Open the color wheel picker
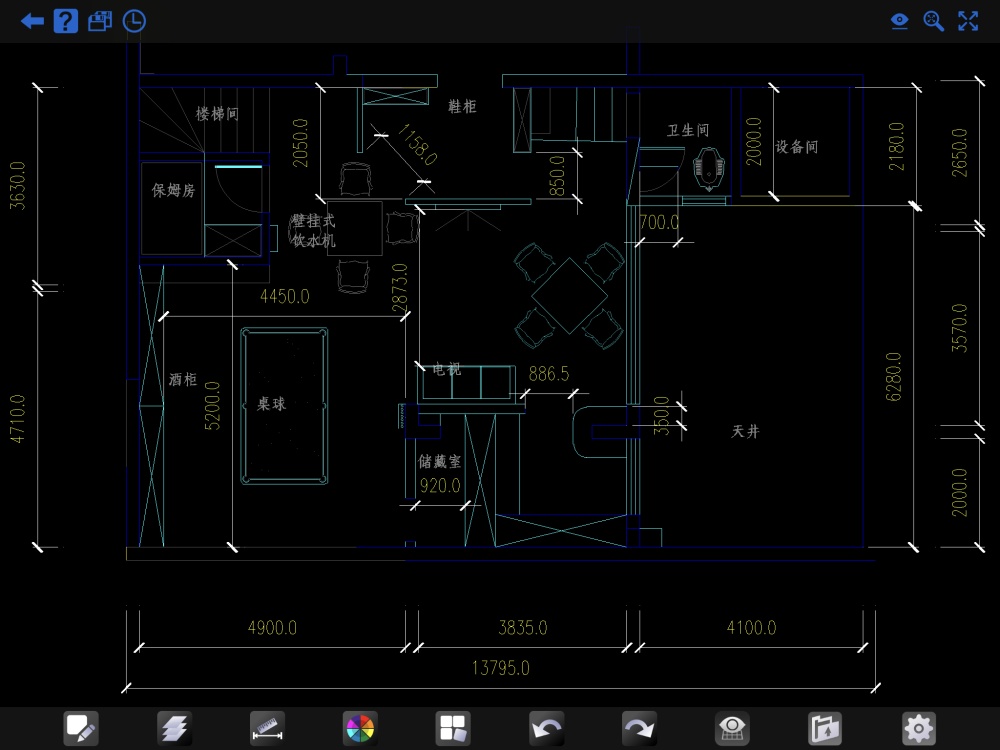The image size is (1000, 750). click(x=360, y=728)
